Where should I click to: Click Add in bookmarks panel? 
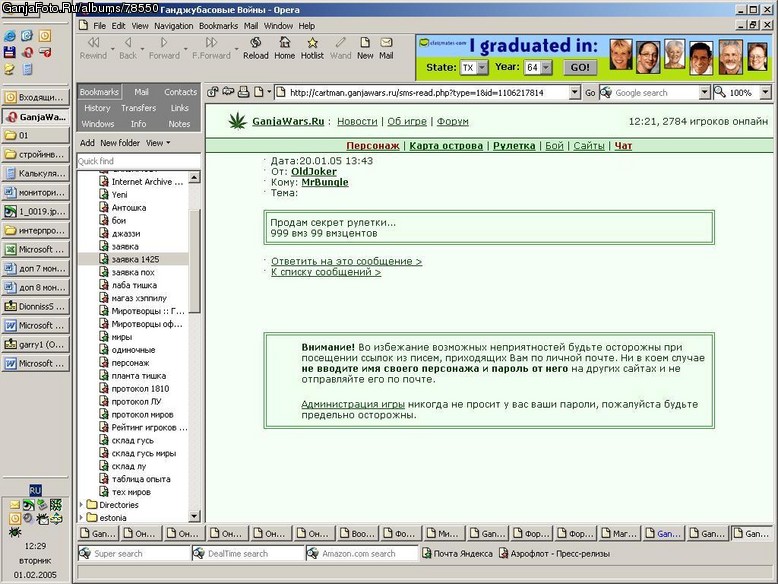(87, 143)
